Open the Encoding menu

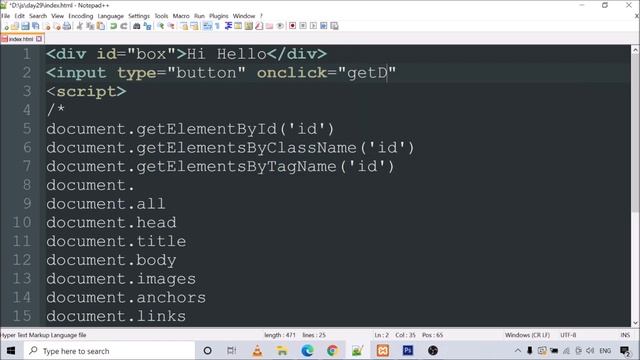(x=81, y=16)
